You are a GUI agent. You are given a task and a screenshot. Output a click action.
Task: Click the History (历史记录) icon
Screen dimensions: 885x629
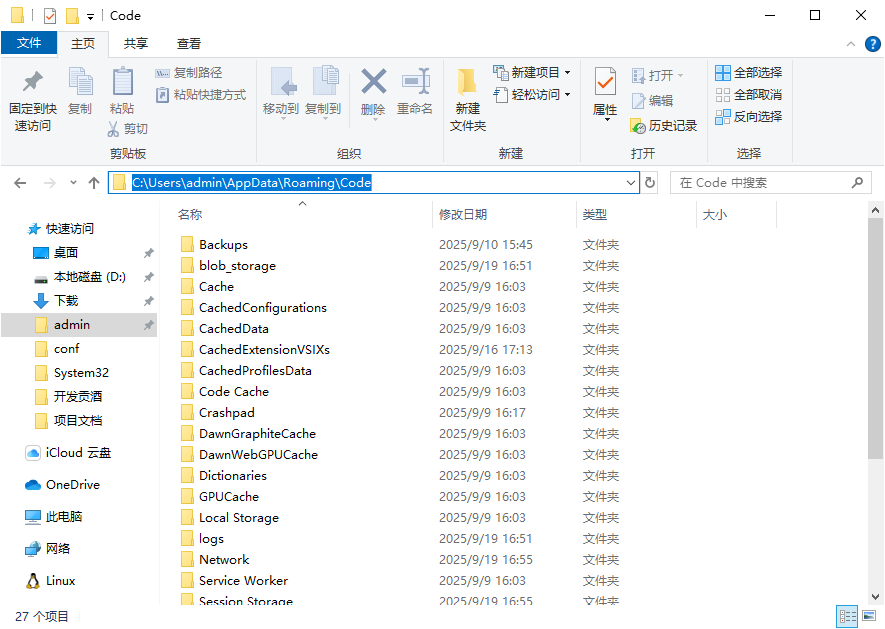tap(638, 126)
